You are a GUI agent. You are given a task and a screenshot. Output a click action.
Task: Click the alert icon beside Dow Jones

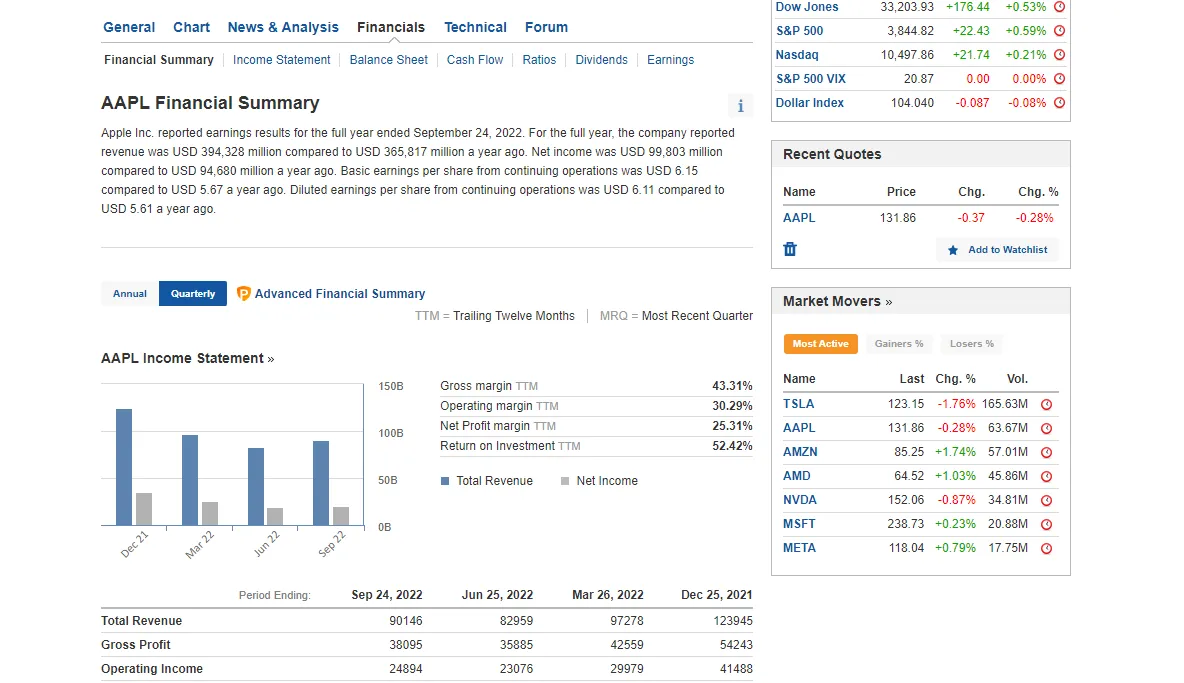tap(1060, 7)
